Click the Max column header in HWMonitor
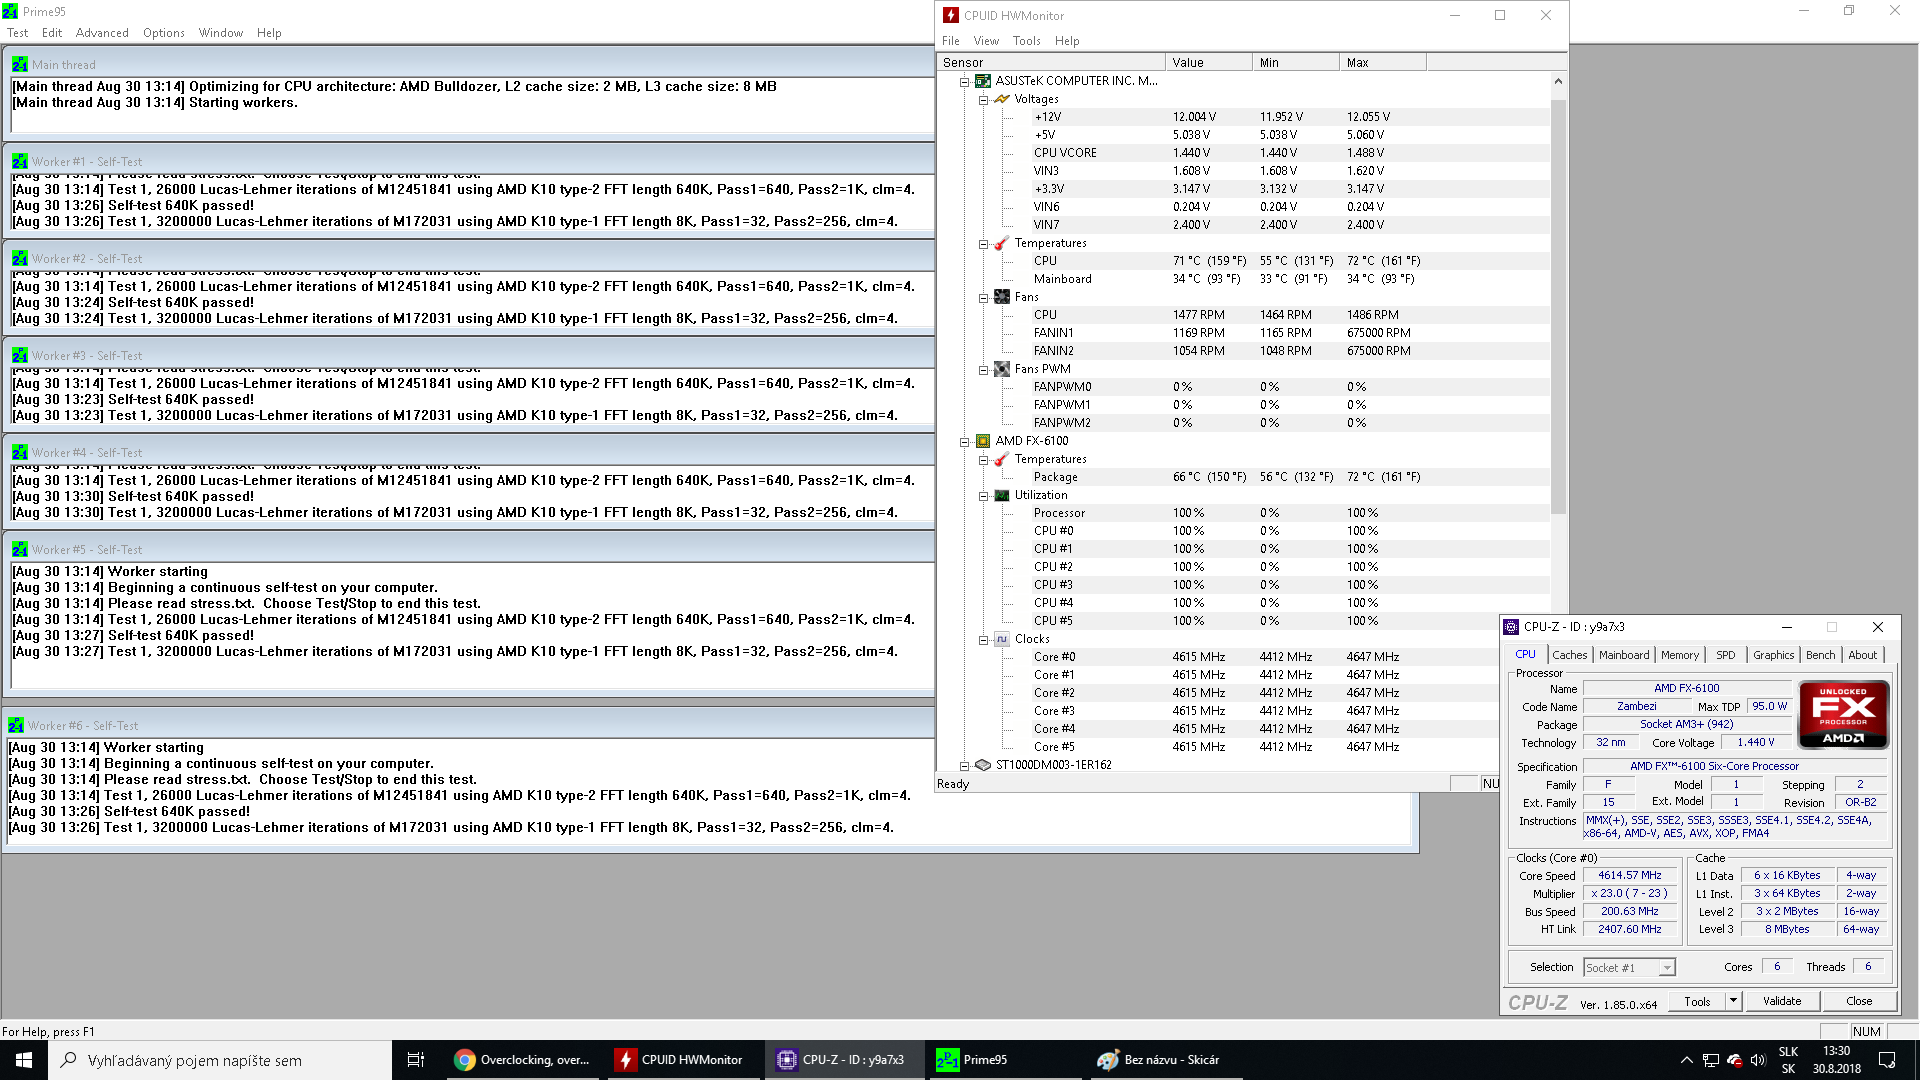Viewport: 1920px width, 1080px height. point(1382,62)
